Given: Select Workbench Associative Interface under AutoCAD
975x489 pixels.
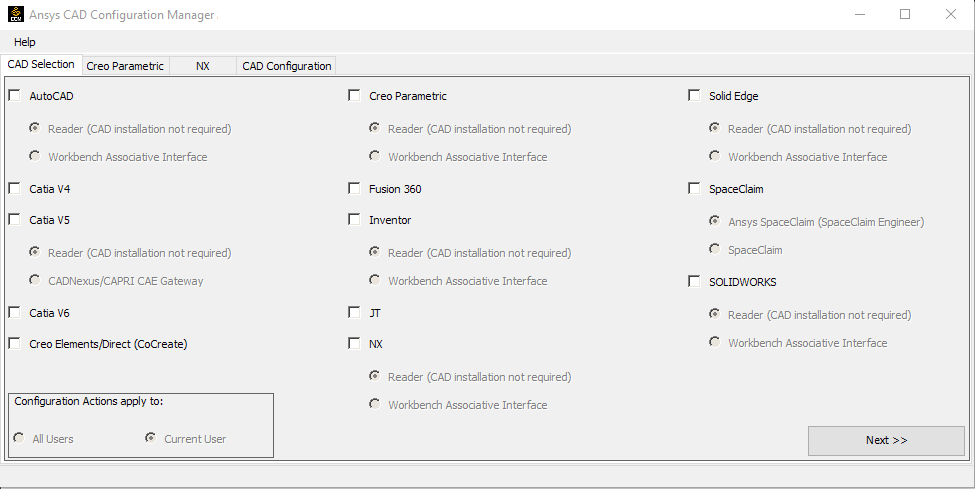Looking at the screenshot, I should (x=36, y=156).
